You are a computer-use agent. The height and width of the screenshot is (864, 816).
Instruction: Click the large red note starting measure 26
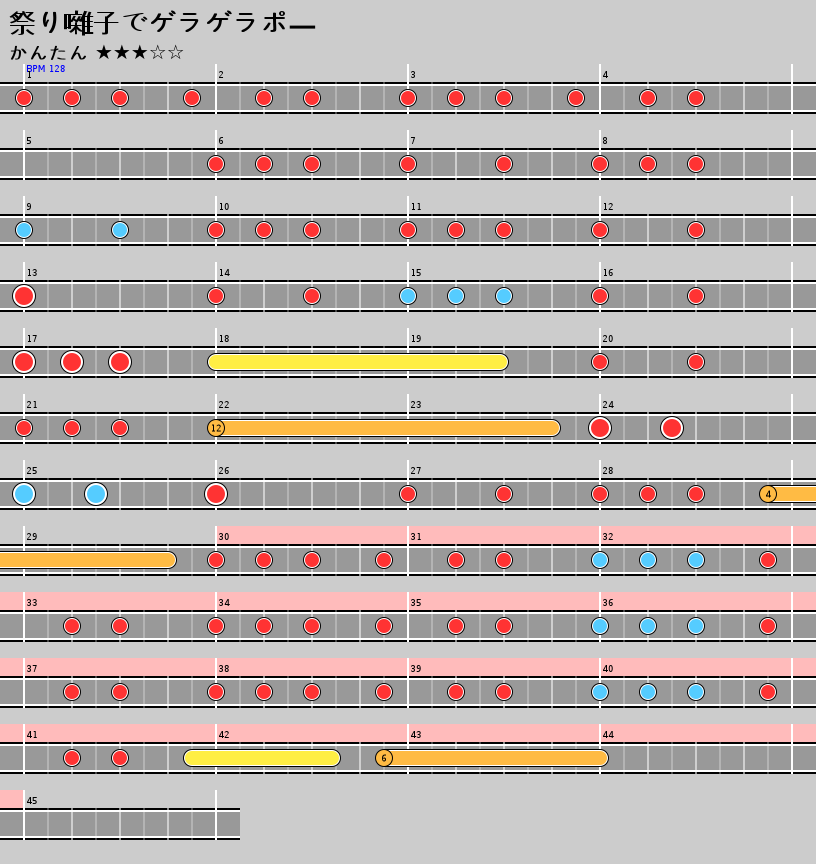point(216,494)
